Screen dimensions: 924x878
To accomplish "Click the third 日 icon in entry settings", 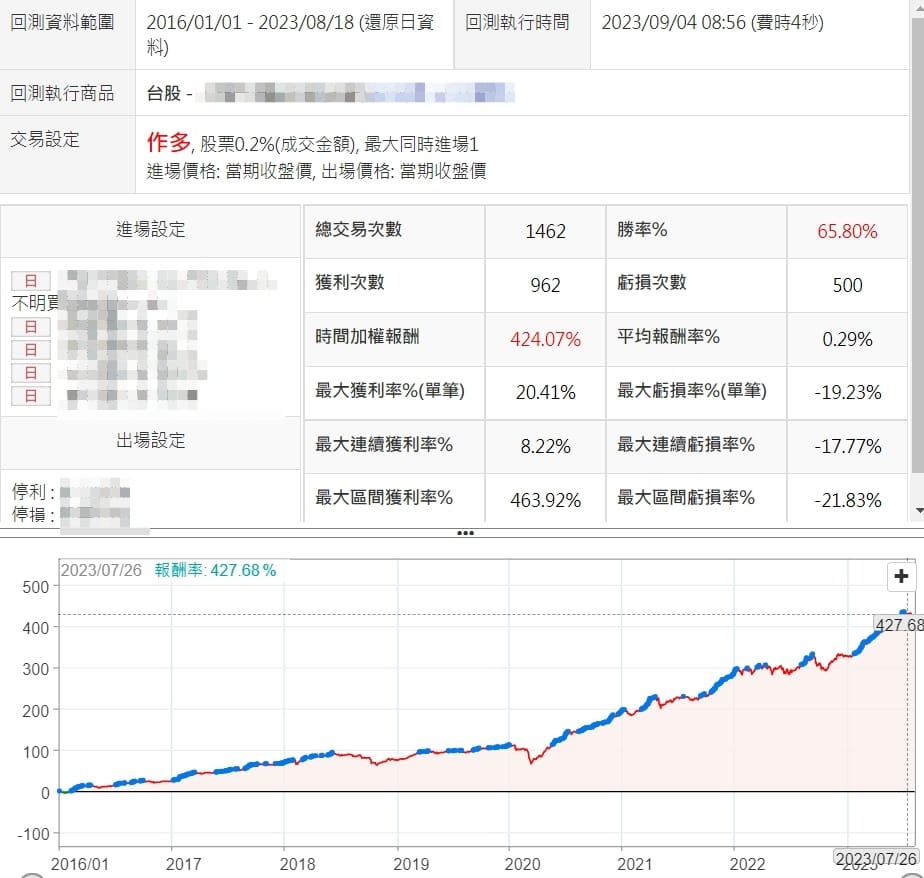I will (31, 350).
